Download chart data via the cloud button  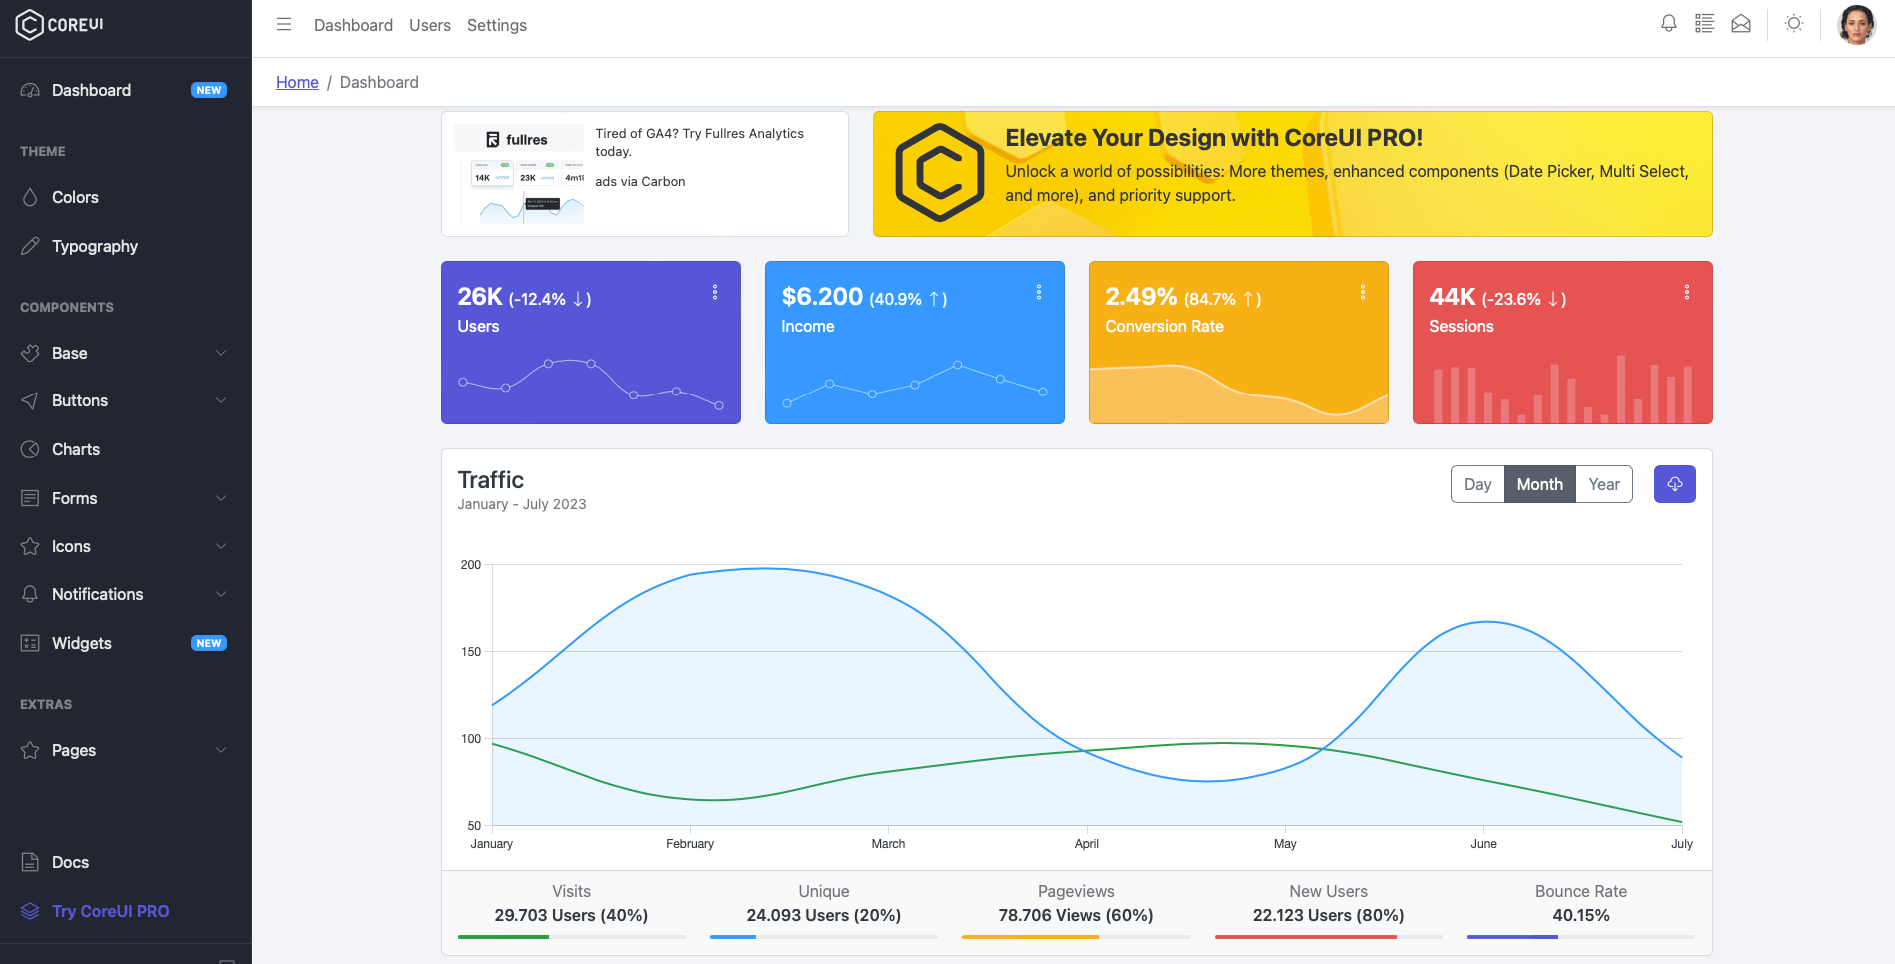coord(1674,484)
